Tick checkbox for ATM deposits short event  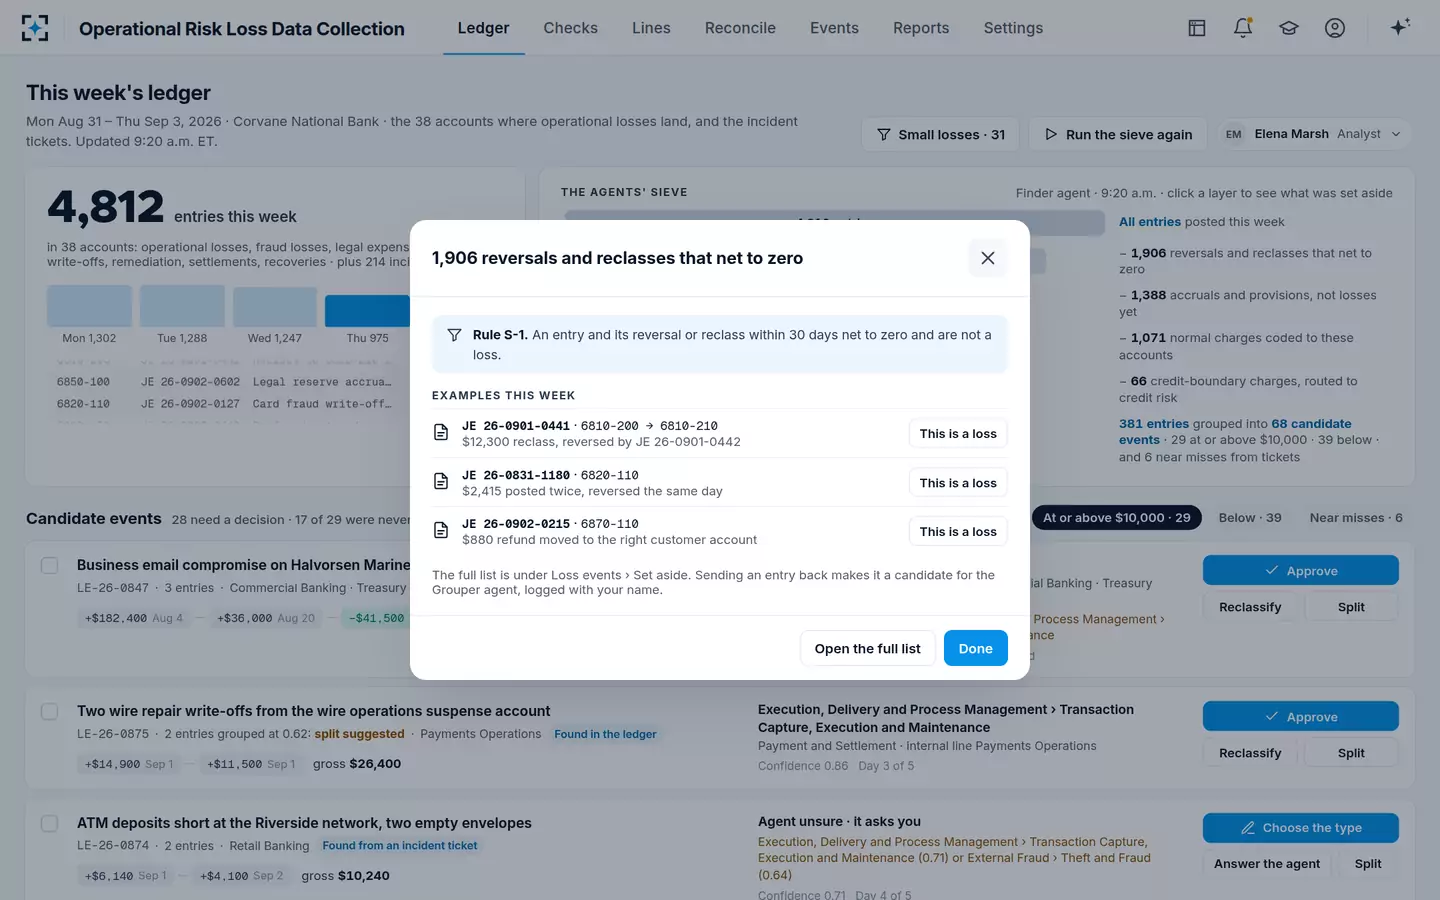[49, 823]
